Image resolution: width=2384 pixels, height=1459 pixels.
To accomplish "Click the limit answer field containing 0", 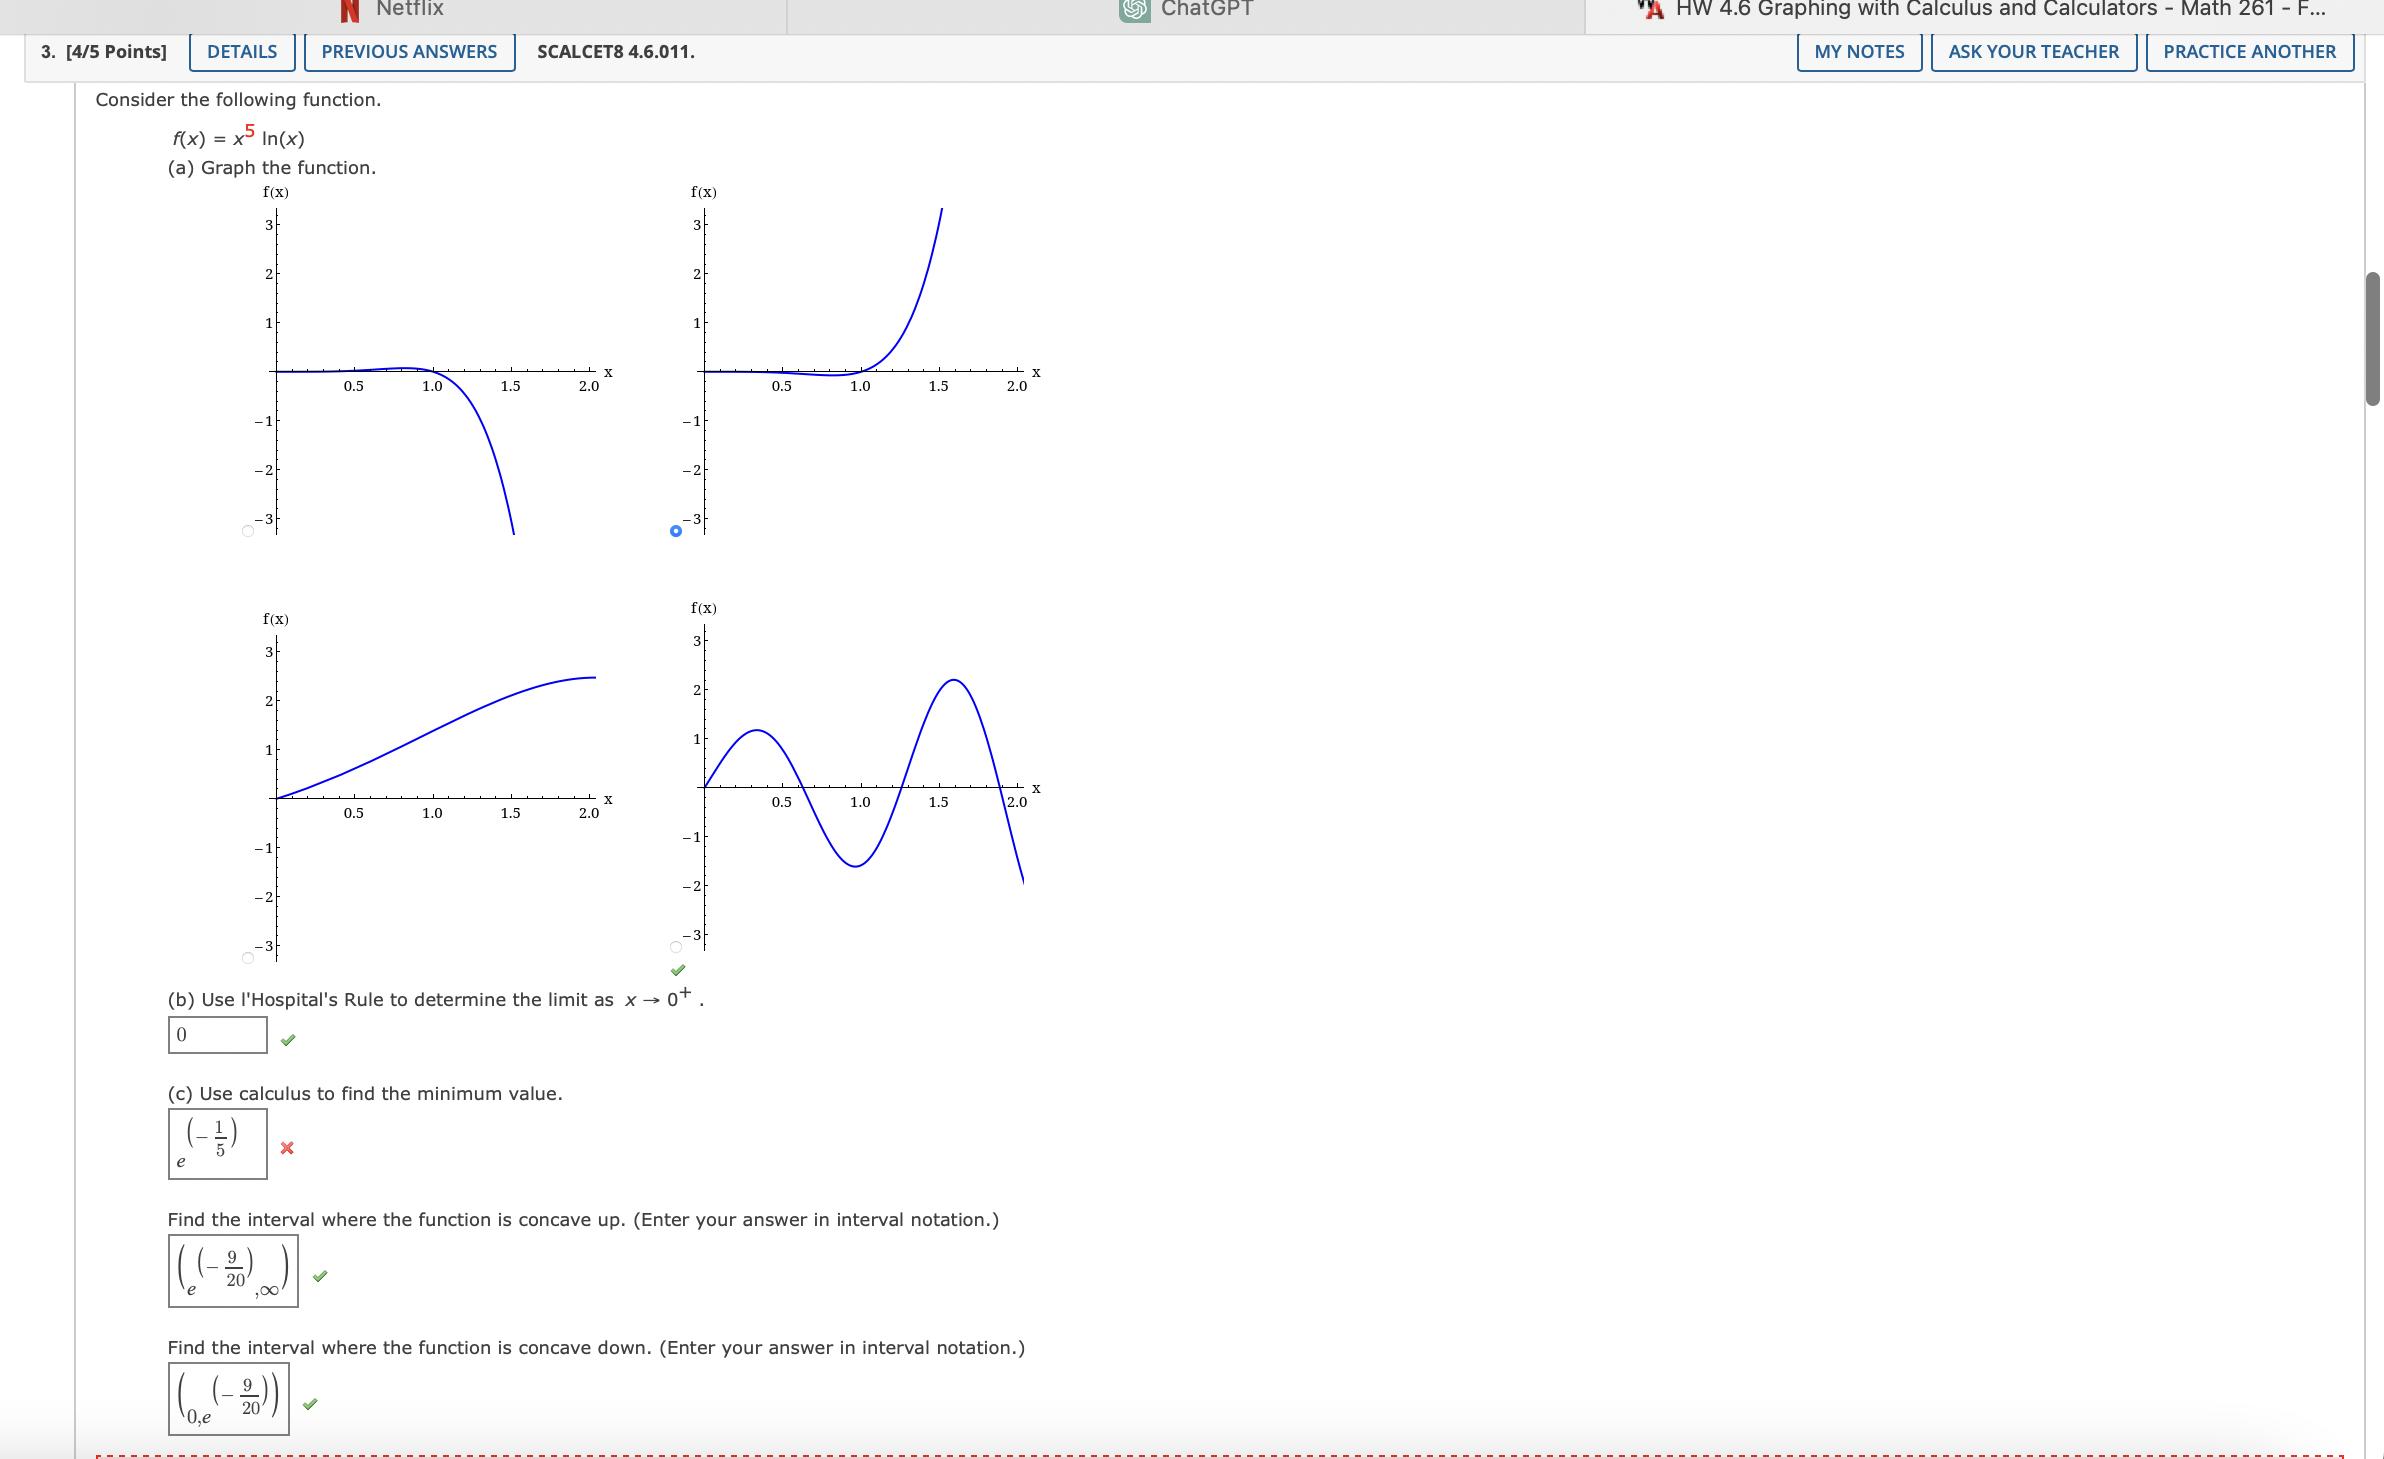I will [218, 1035].
